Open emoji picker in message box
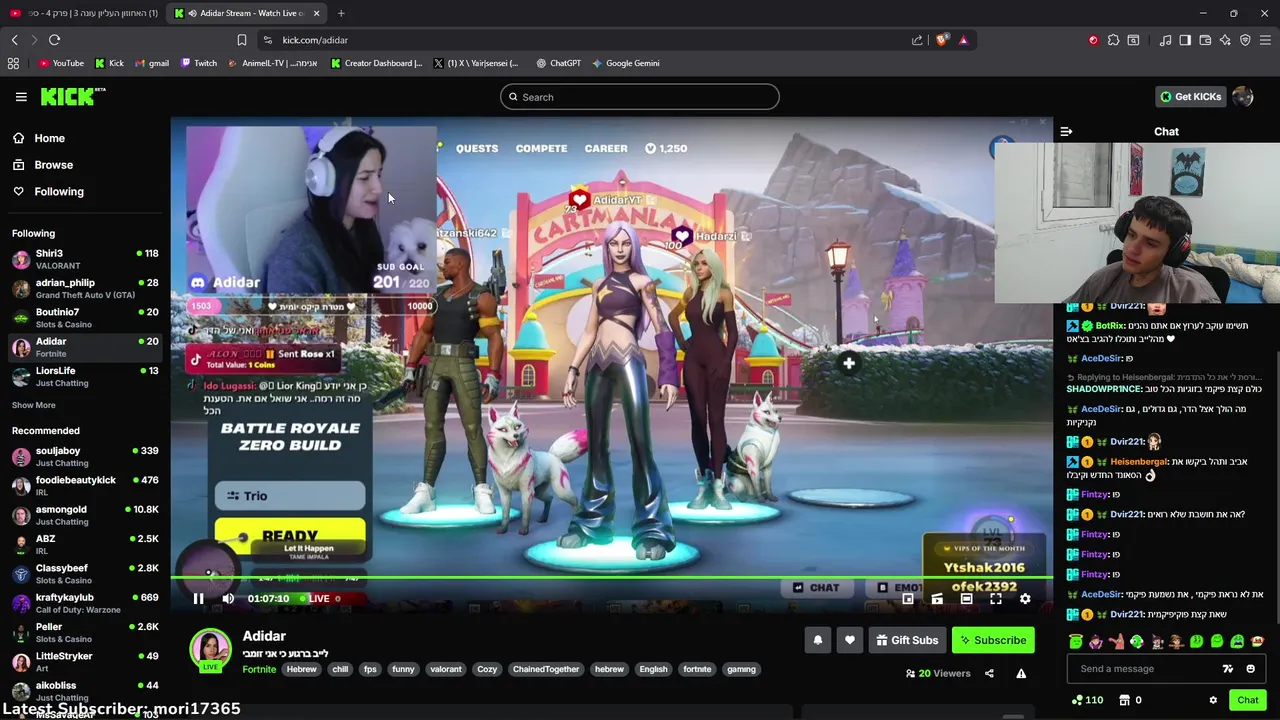 tap(1250, 669)
